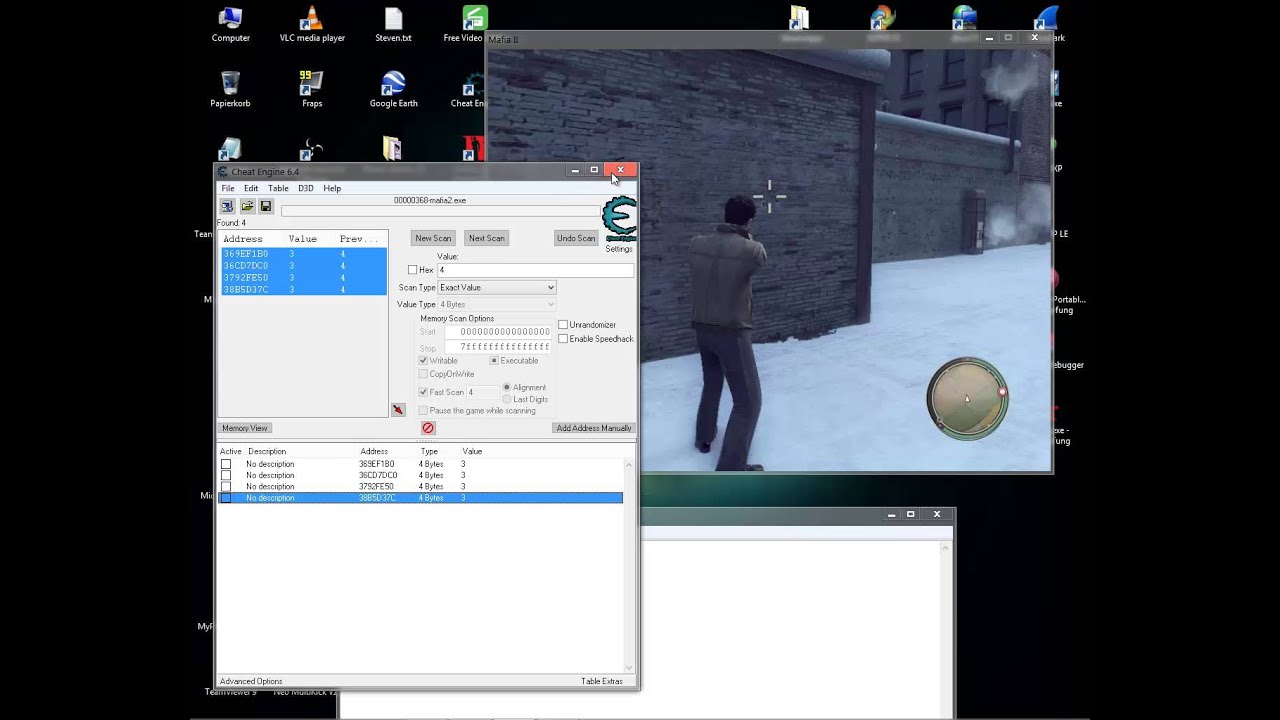Click the Stop address field
1280x720 pixels.
[497, 347]
